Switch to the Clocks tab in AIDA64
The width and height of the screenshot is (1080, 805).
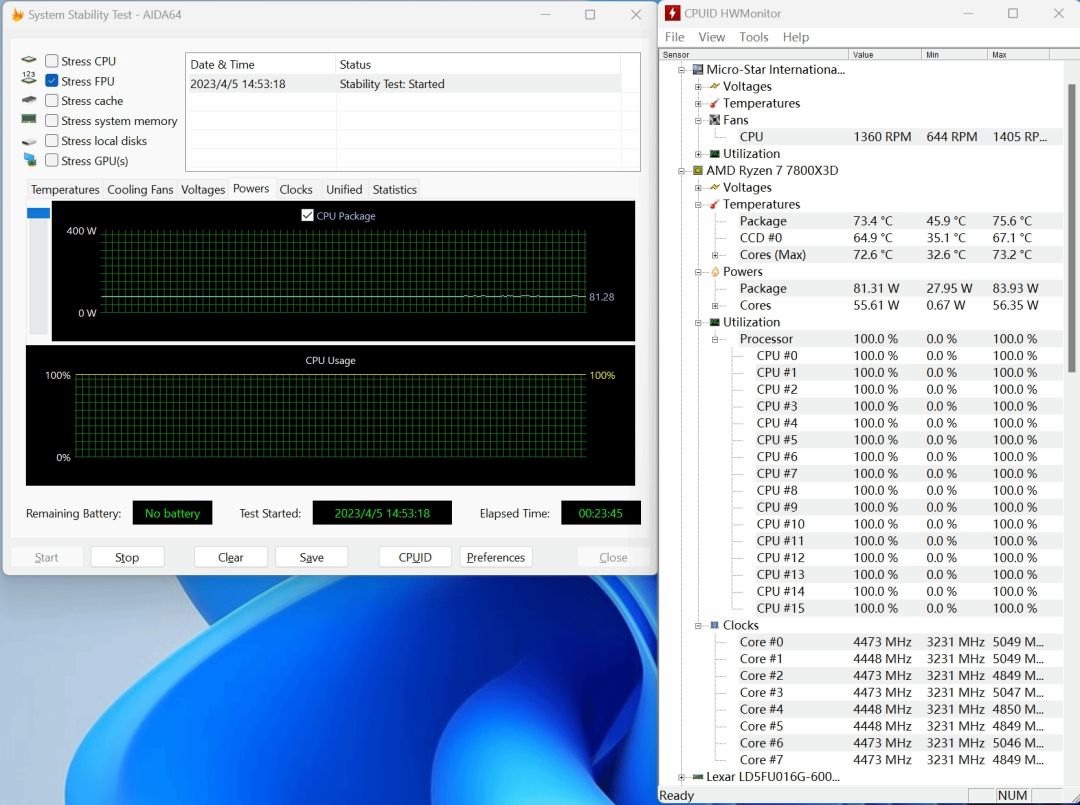[296, 189]
